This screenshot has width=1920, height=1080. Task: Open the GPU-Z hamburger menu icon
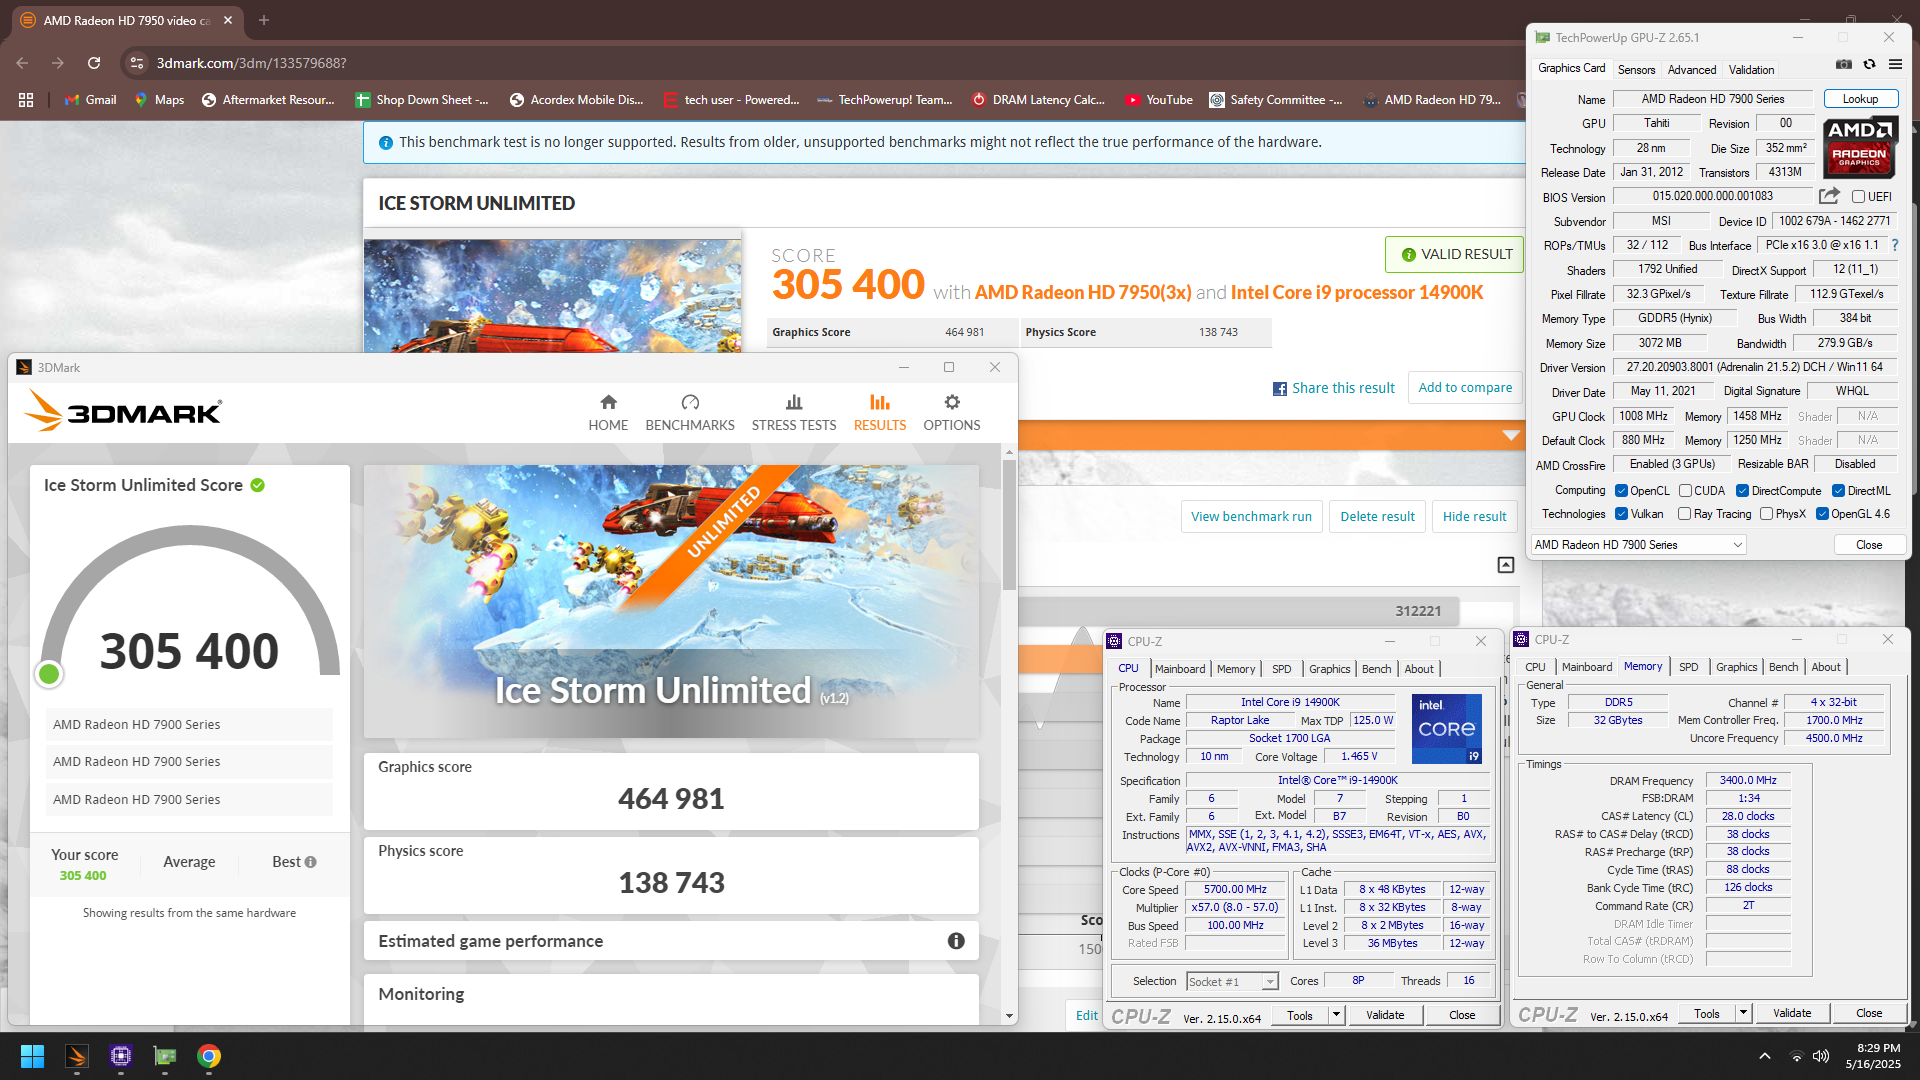click(x=1895, y=64)
